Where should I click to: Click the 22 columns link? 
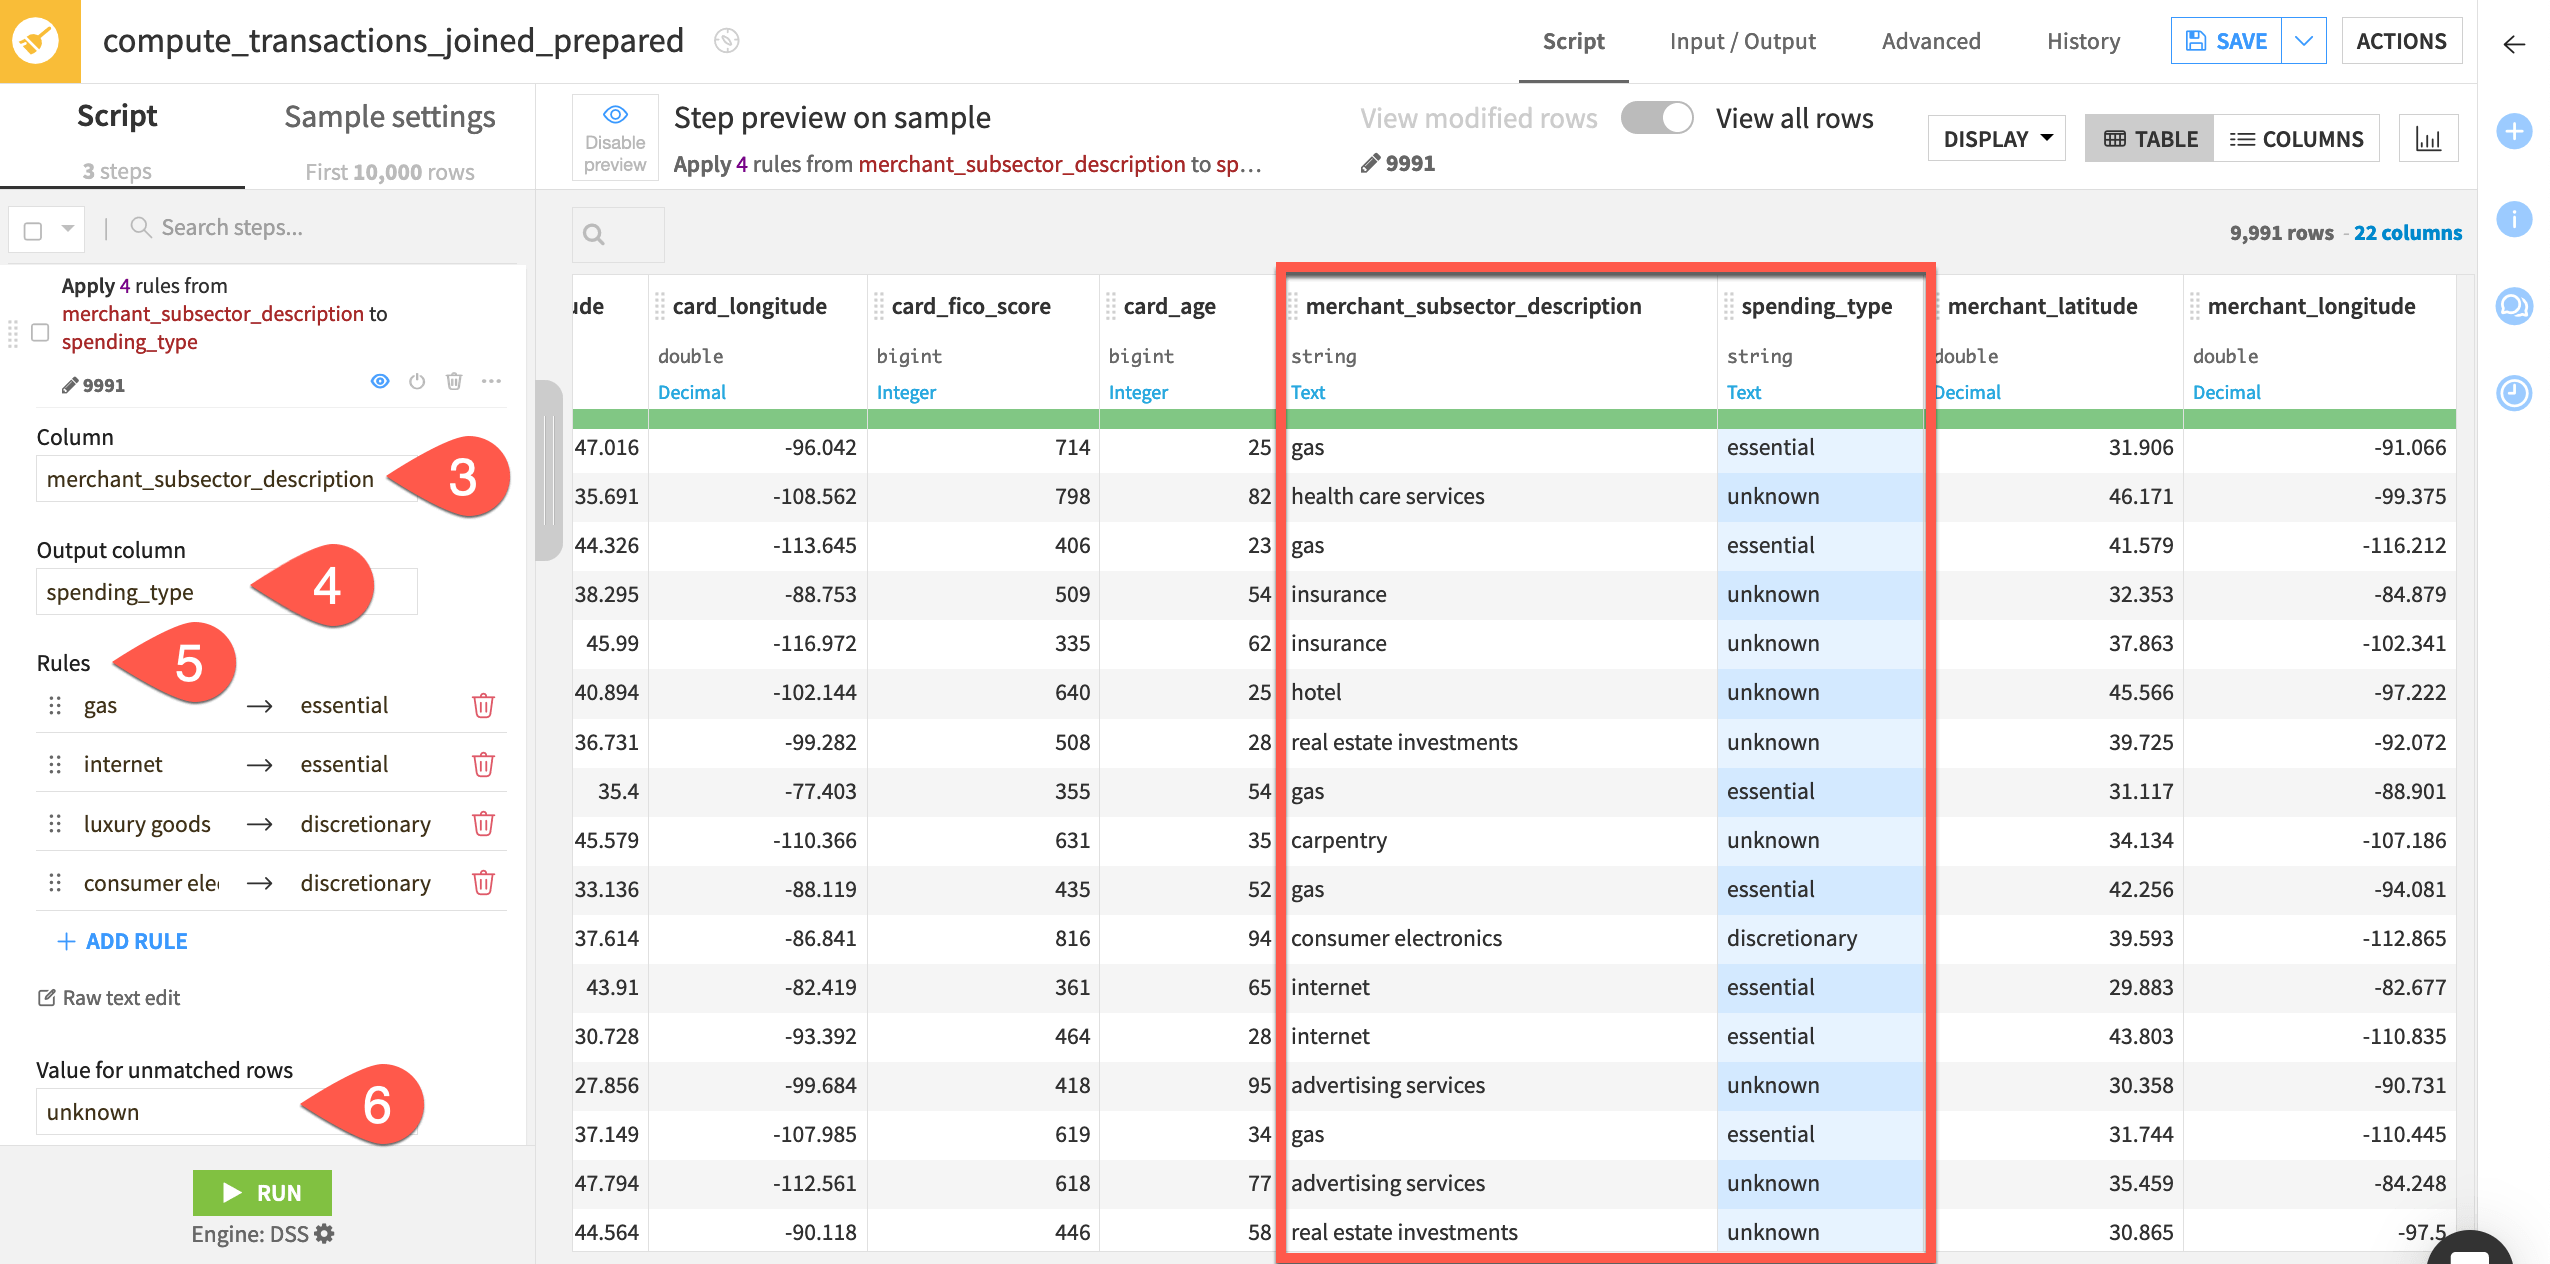pyautogui.click(x=2407, y=233)
